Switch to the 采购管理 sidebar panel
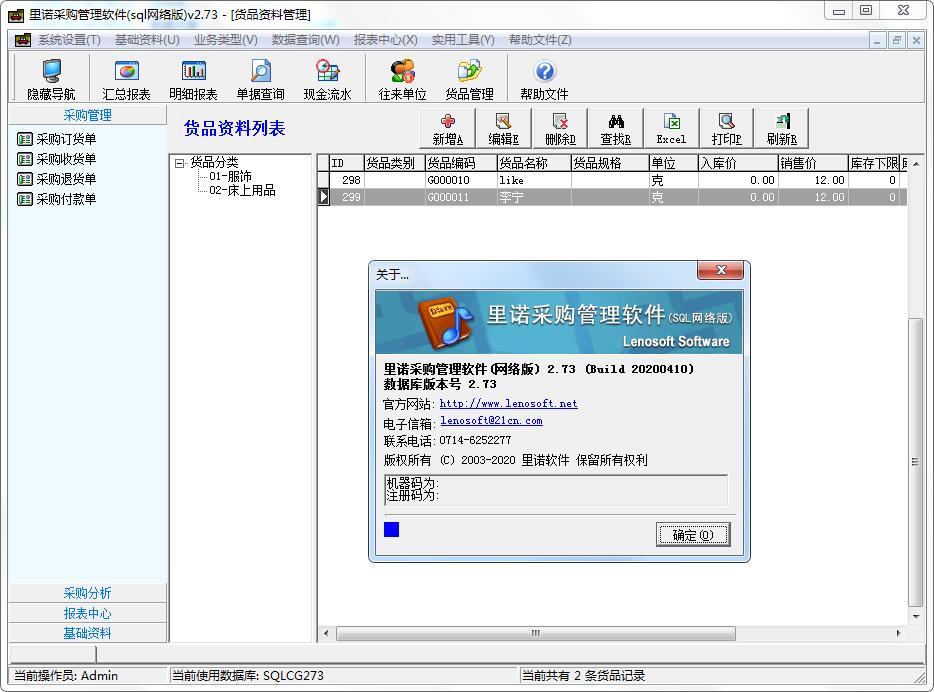 tap(88, 115)
